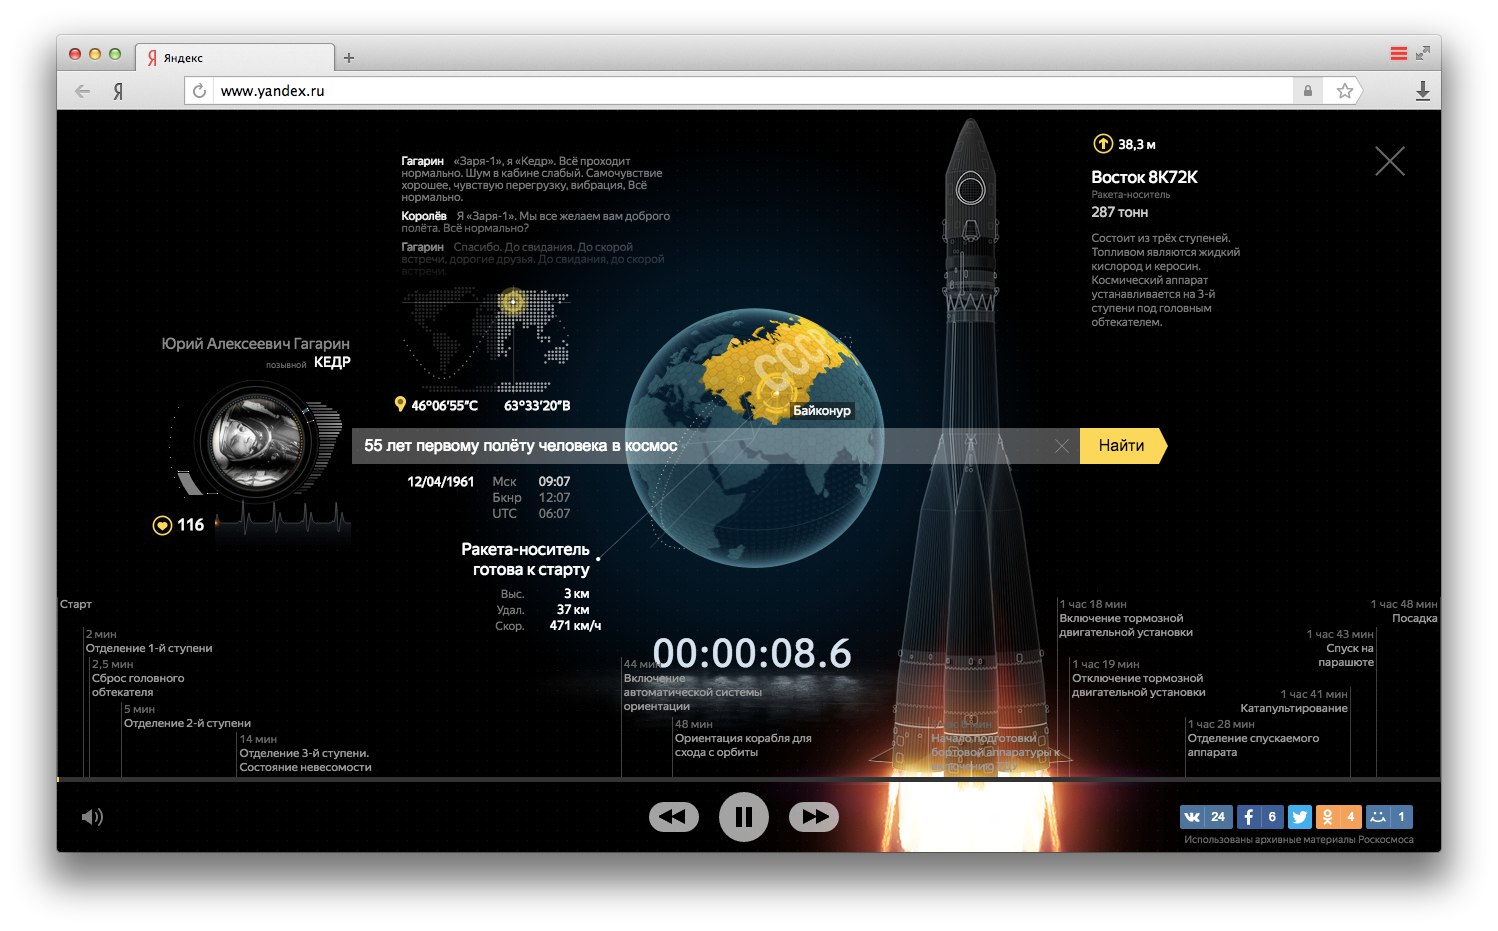Image resolution: width=1498 pixels, height=931 pixels.
Task: Share on Odnoklassniki
Action: pos(1338,817)
